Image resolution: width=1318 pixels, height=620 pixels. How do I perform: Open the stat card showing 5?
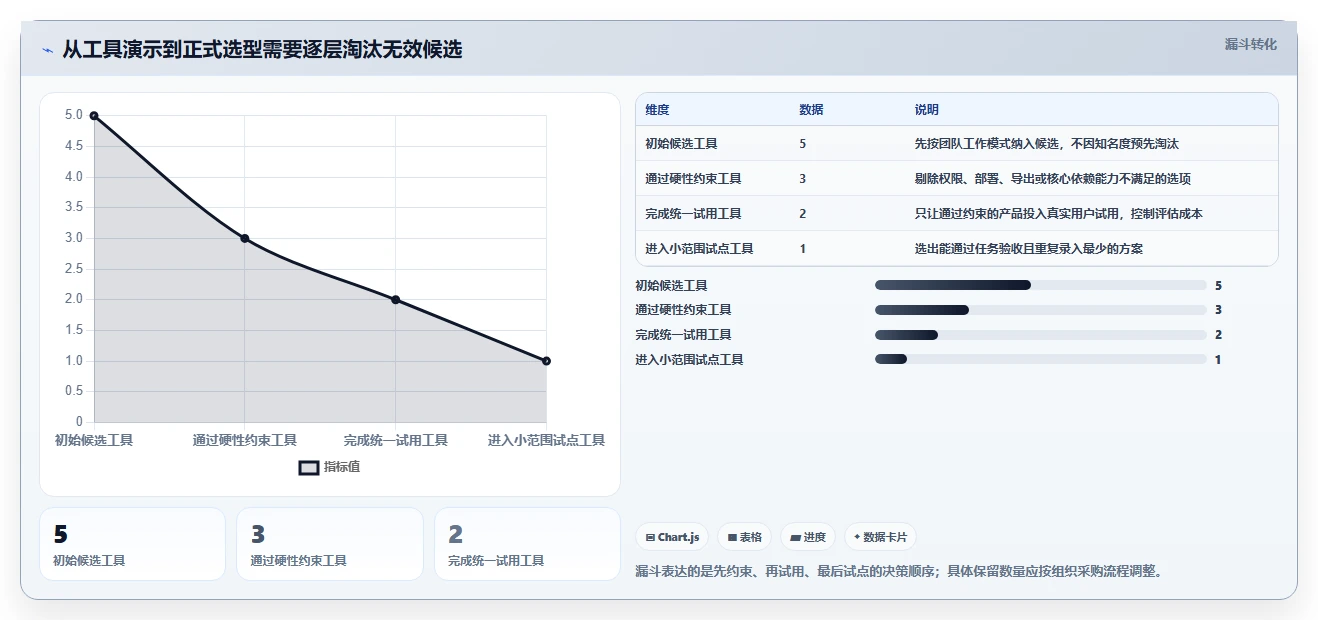pos(133,544)
